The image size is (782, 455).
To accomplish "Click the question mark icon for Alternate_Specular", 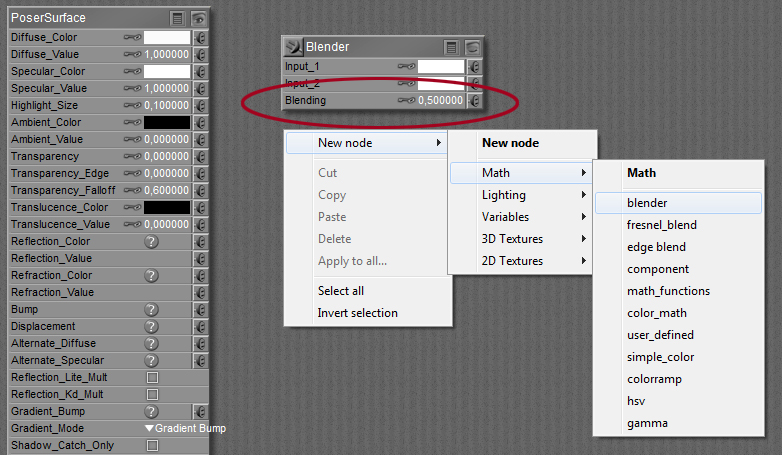I will coord(152,360).
